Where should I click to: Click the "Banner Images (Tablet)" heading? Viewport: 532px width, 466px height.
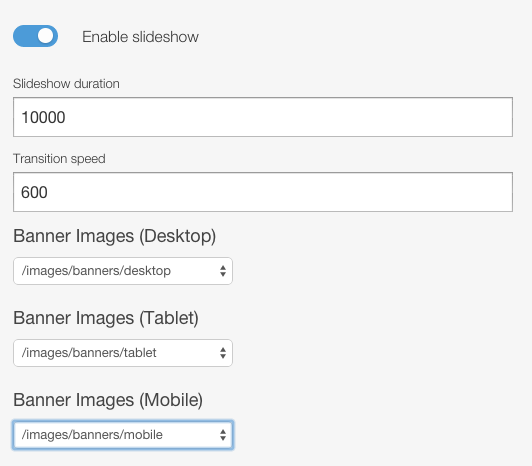coord(106,318)
